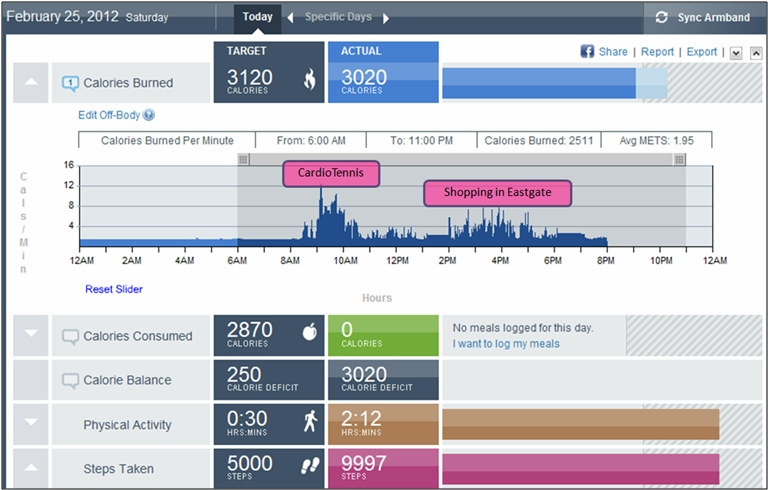Click 'Avg METS: 1.95' value
The height and width of the screenshot is (490, 768).
(x=657, y=141)
